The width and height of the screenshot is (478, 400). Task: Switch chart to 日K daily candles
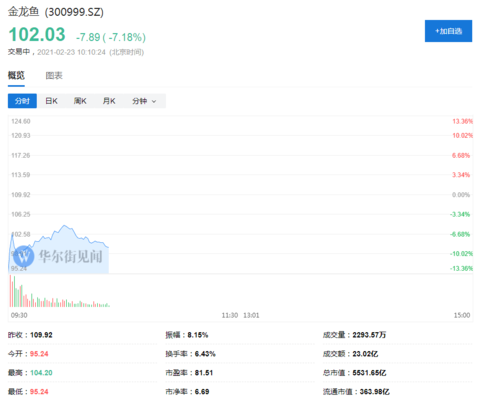click(x=52, y=101)
